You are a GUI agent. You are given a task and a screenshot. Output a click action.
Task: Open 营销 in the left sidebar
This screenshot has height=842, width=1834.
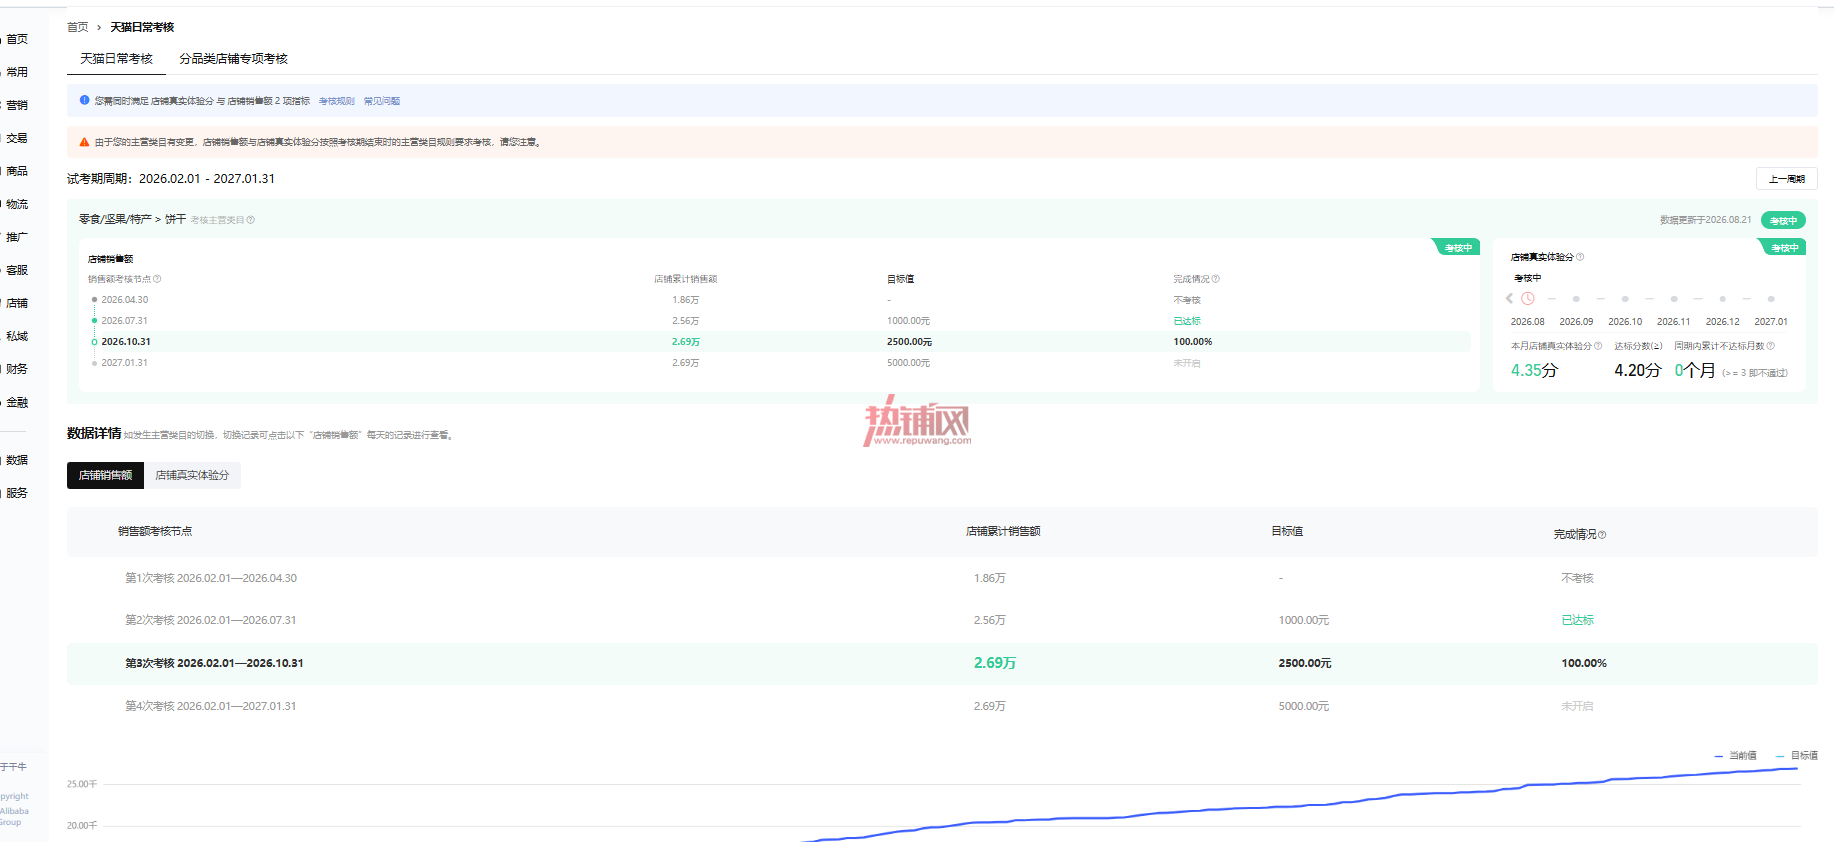point(17,105)
